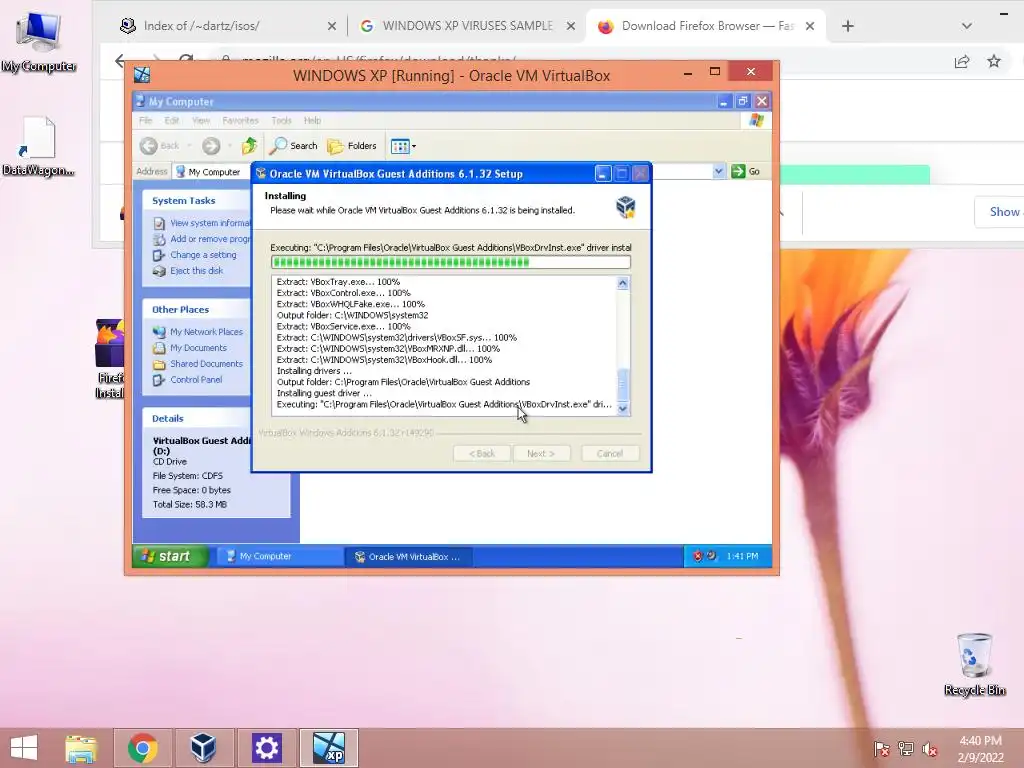The height and width of the screenshot is (768, 1024).
Task: Click the XP Forward arrow in My Computer
Action: click(210, 146)
